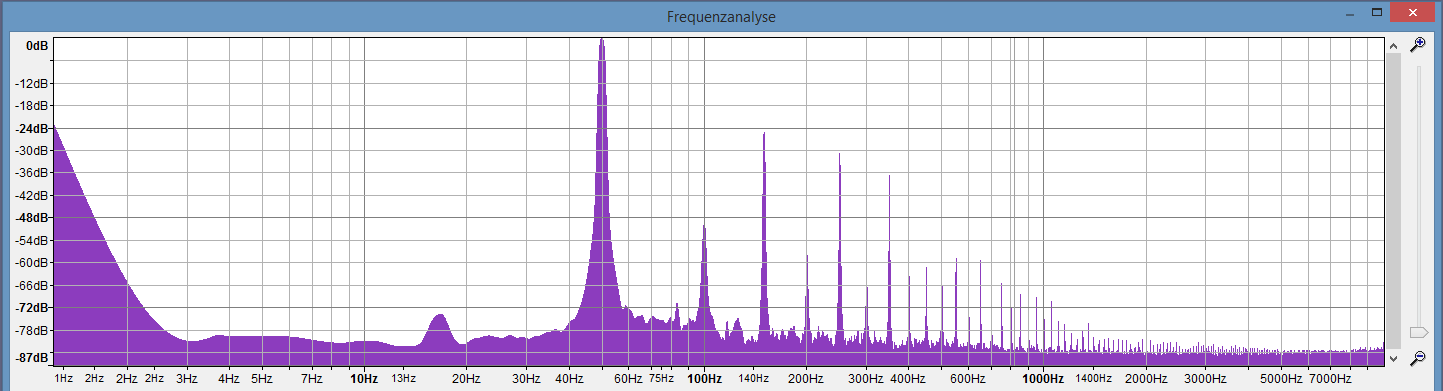The image size is (1443, 391).
Task: Click the 200Hz frequency label
Action: pyautogui.click(x=806, y=379)
